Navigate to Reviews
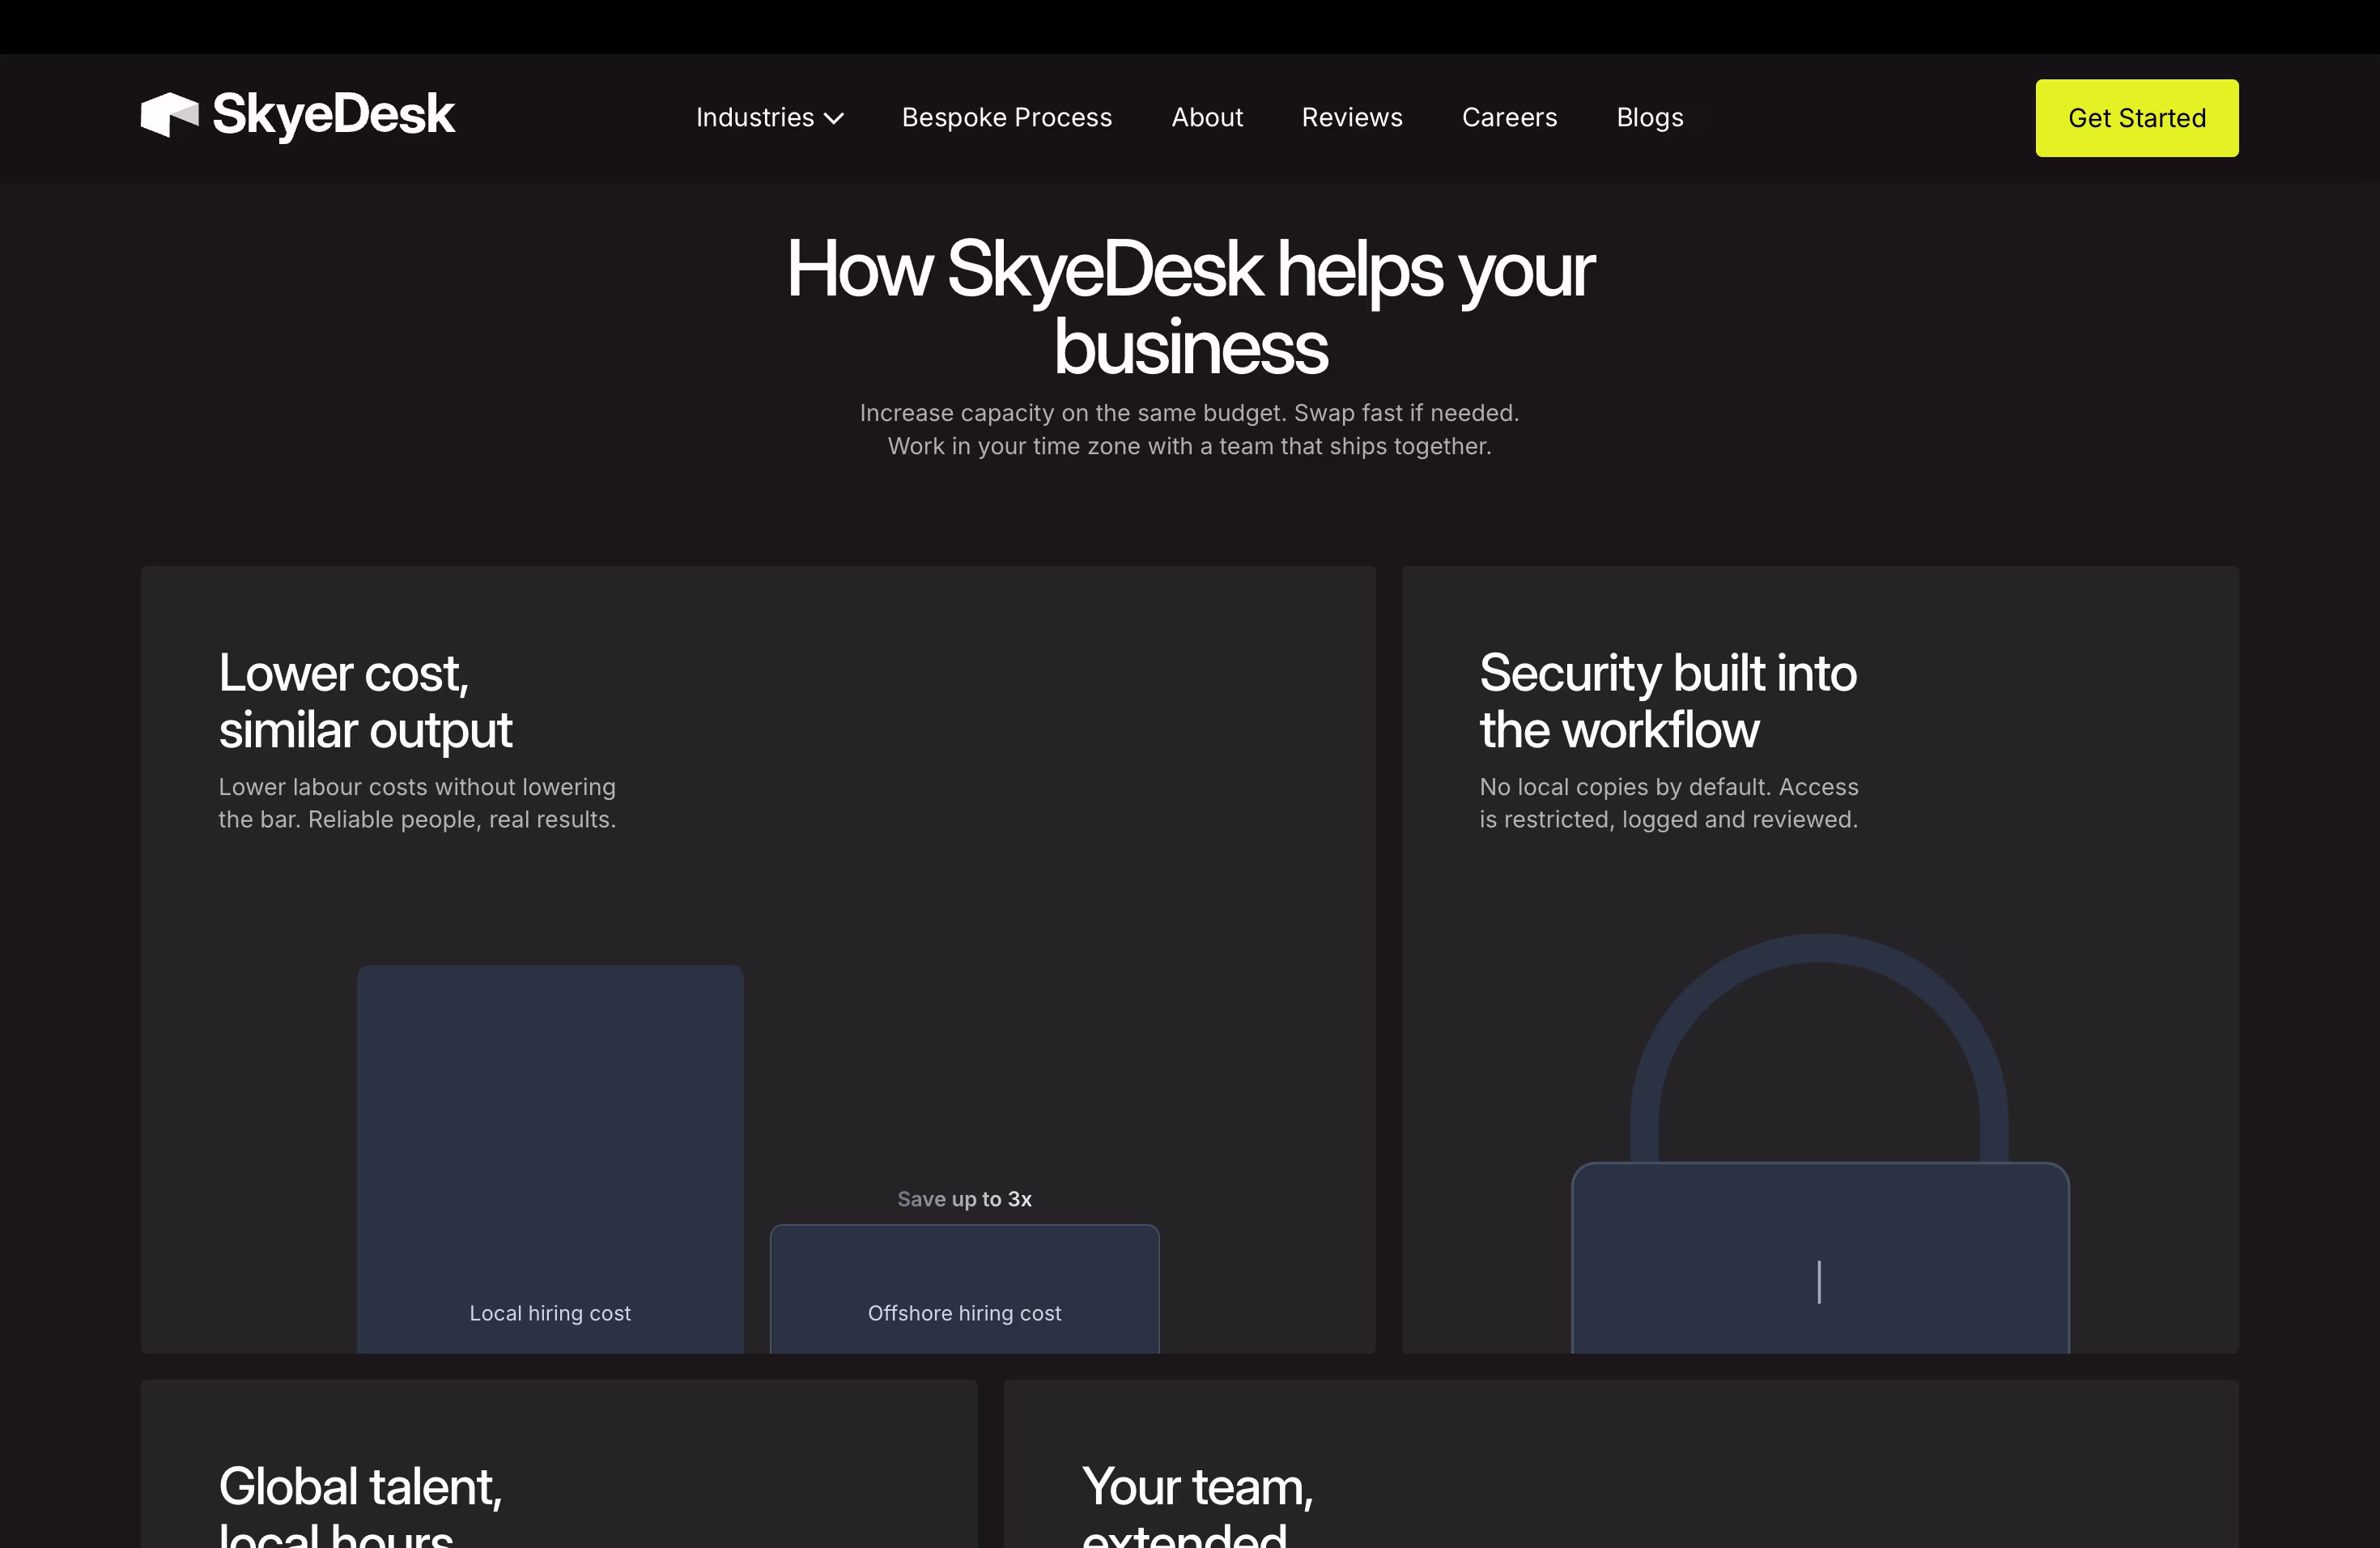The image size is (2380, 1548). click(1351, 118)
